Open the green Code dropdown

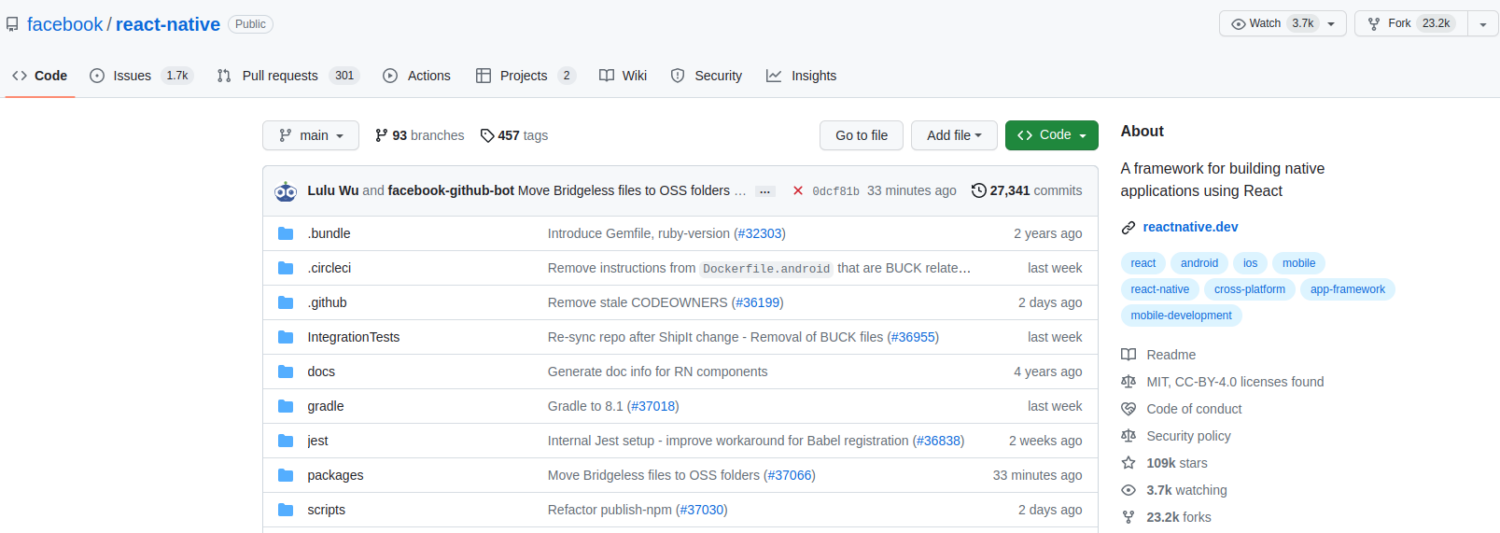1052,135
